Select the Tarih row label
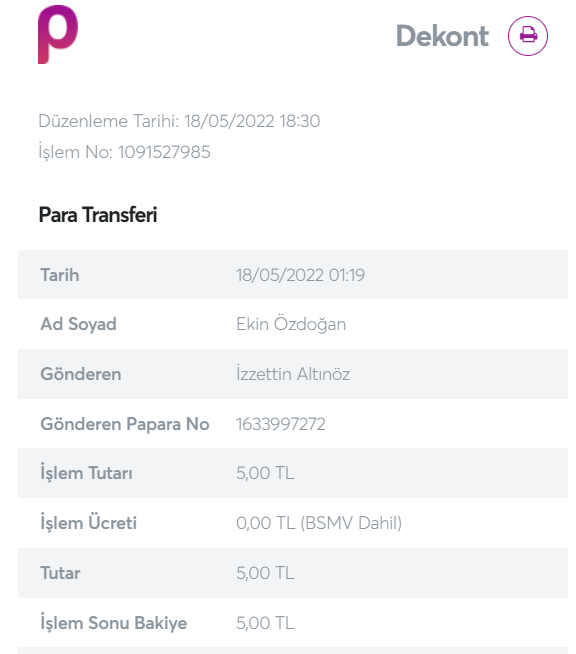This screenshot has height=654, width=576. pos(60,275)
